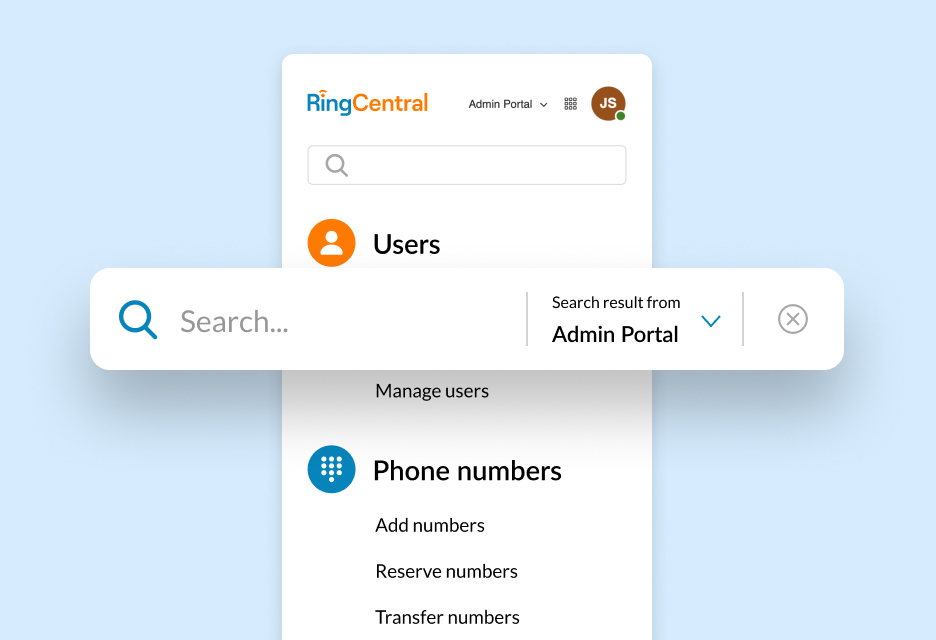Image resolution: width=936 pixels, height=640 pixels.
Task: Click the Admin Portal search bar
Action: [x=466, y=164]
